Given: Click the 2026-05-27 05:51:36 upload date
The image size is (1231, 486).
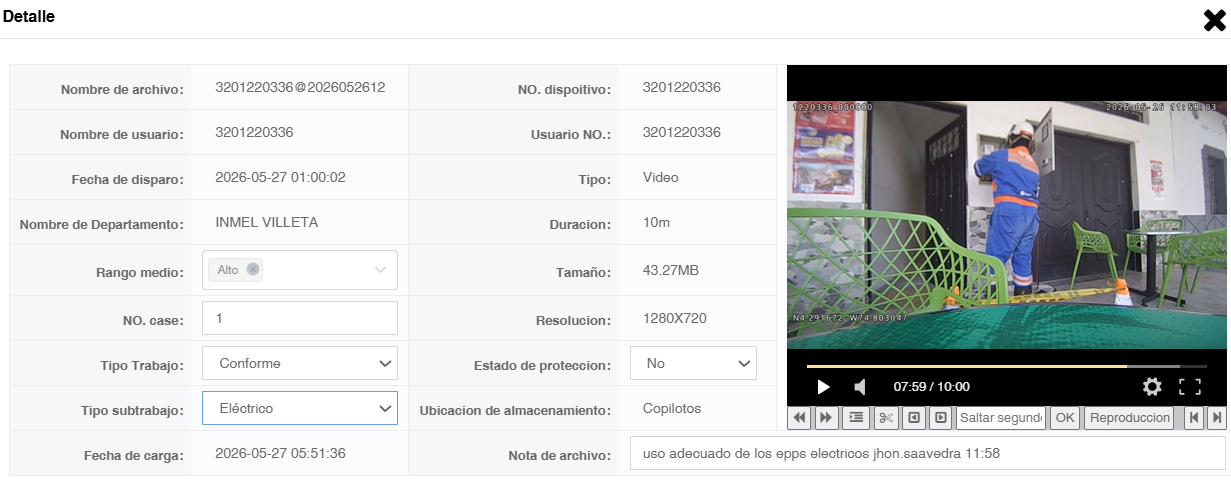Looking at the screenshot, I should coord(280,453).
